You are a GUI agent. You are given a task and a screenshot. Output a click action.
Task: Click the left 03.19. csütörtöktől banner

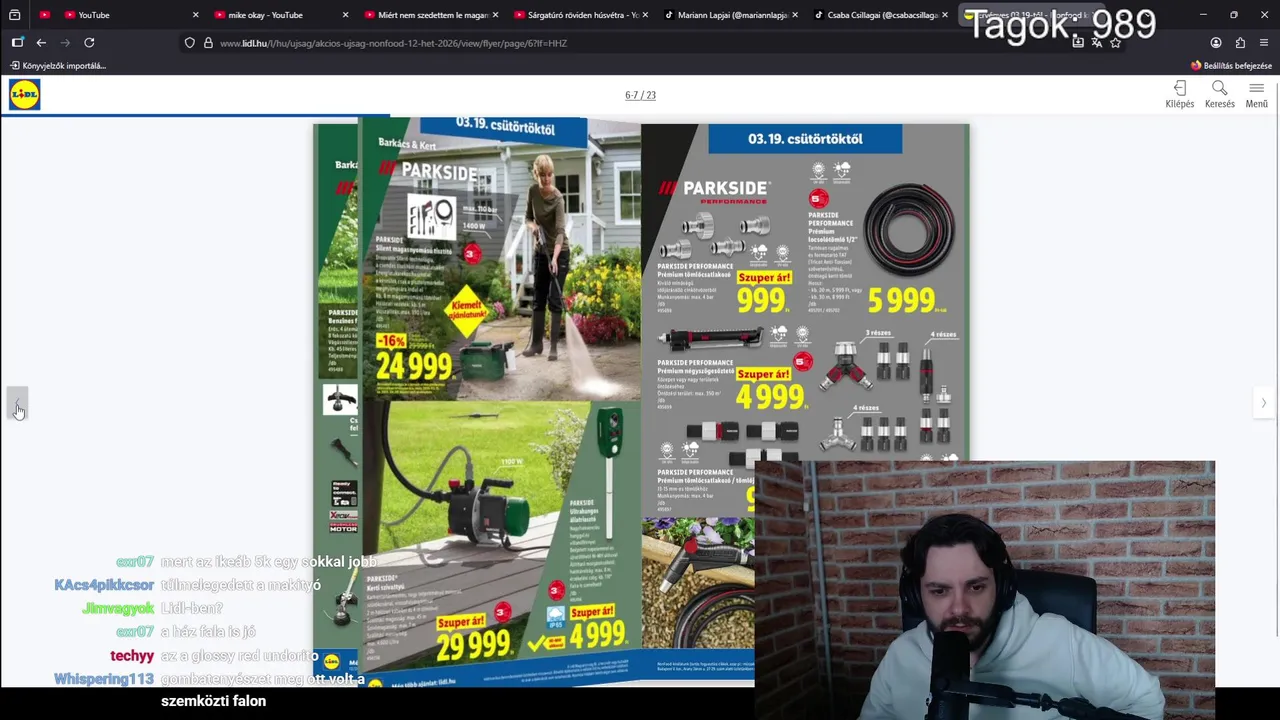(504, 129)
